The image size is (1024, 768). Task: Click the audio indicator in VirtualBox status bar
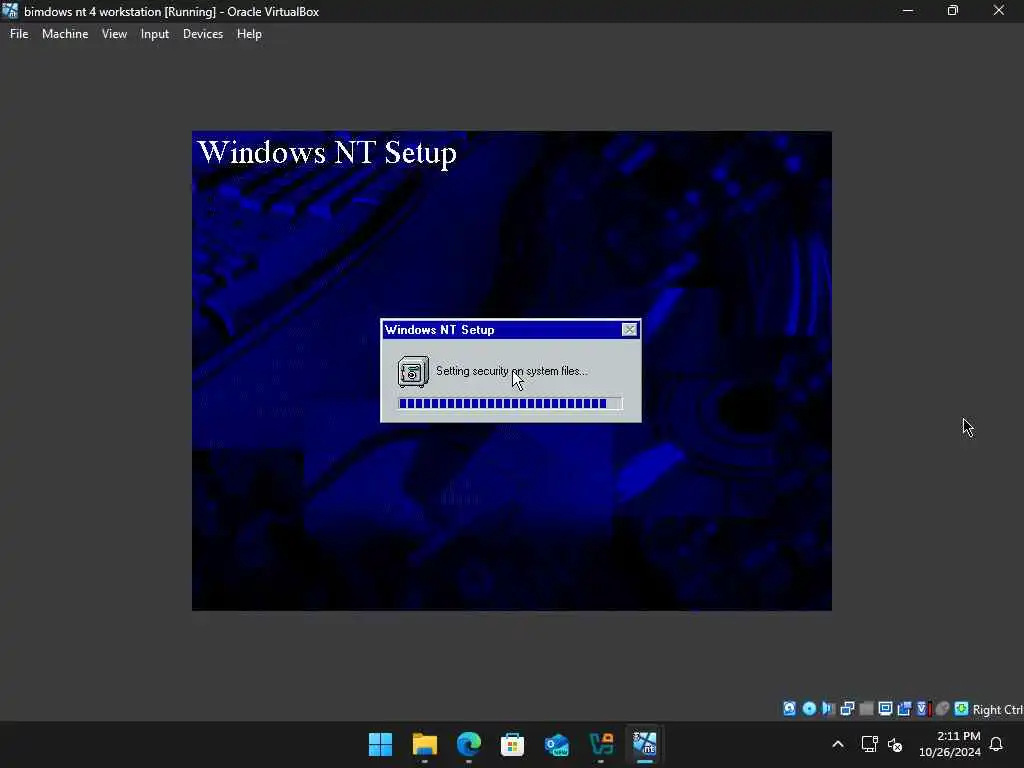pyautogui.click(x=828, y=709)
